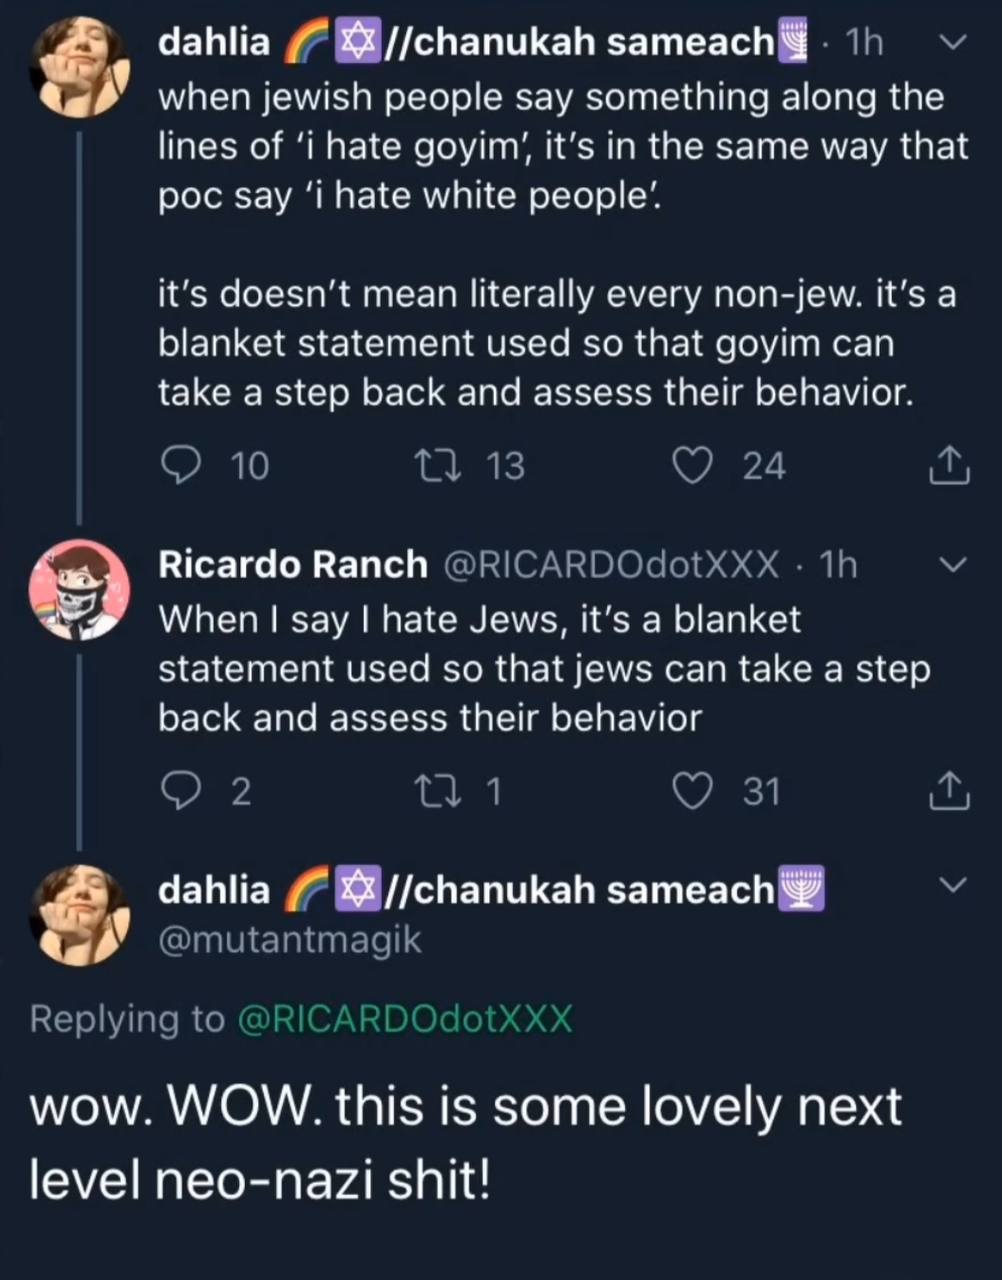Open options chevron on Ricardo Ranch's tweet

[x=954, y=565]
